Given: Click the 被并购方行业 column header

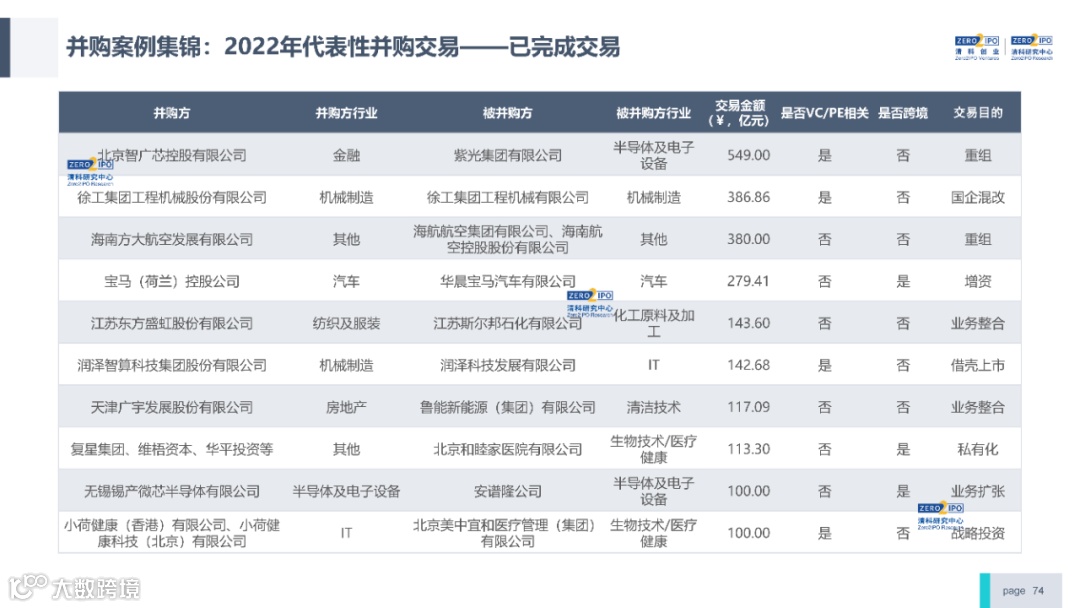Looking at the screenshot, I should pyautogui.click(x=653, y=113).
